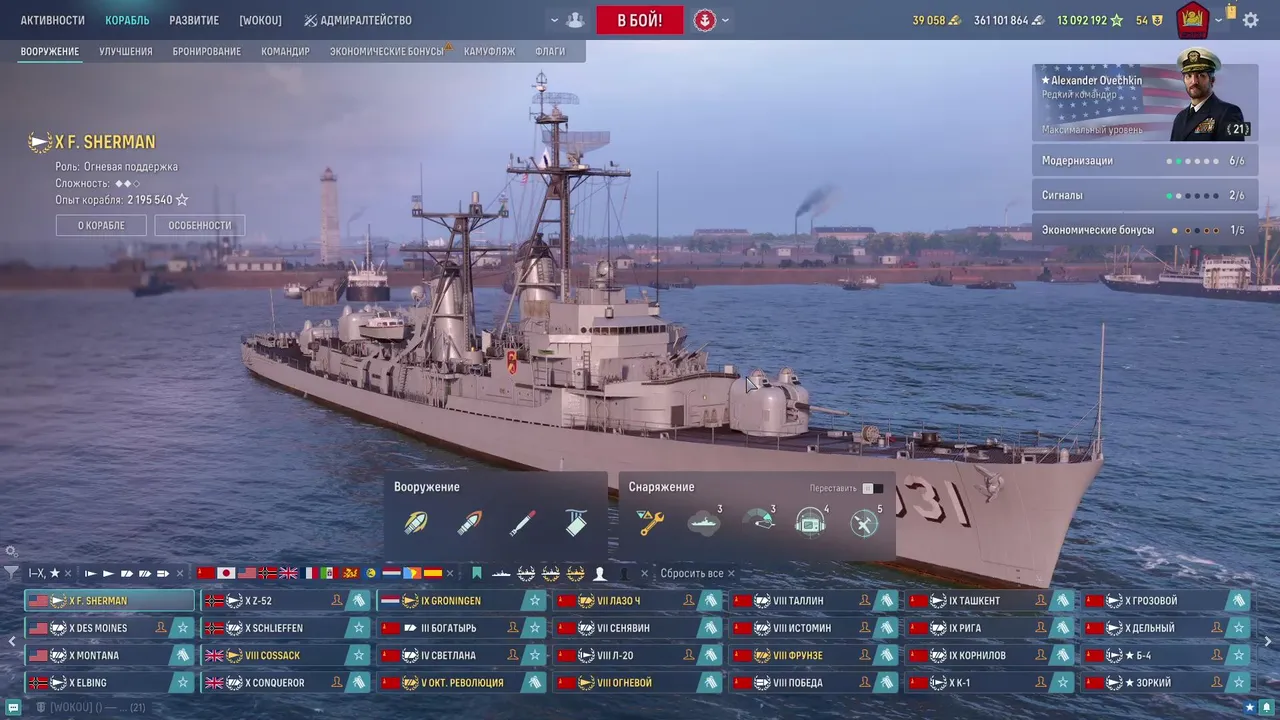Open Alexander Ovechkin commander card
Viewport: 1280px width, 720px height.
coord(1145,102)
